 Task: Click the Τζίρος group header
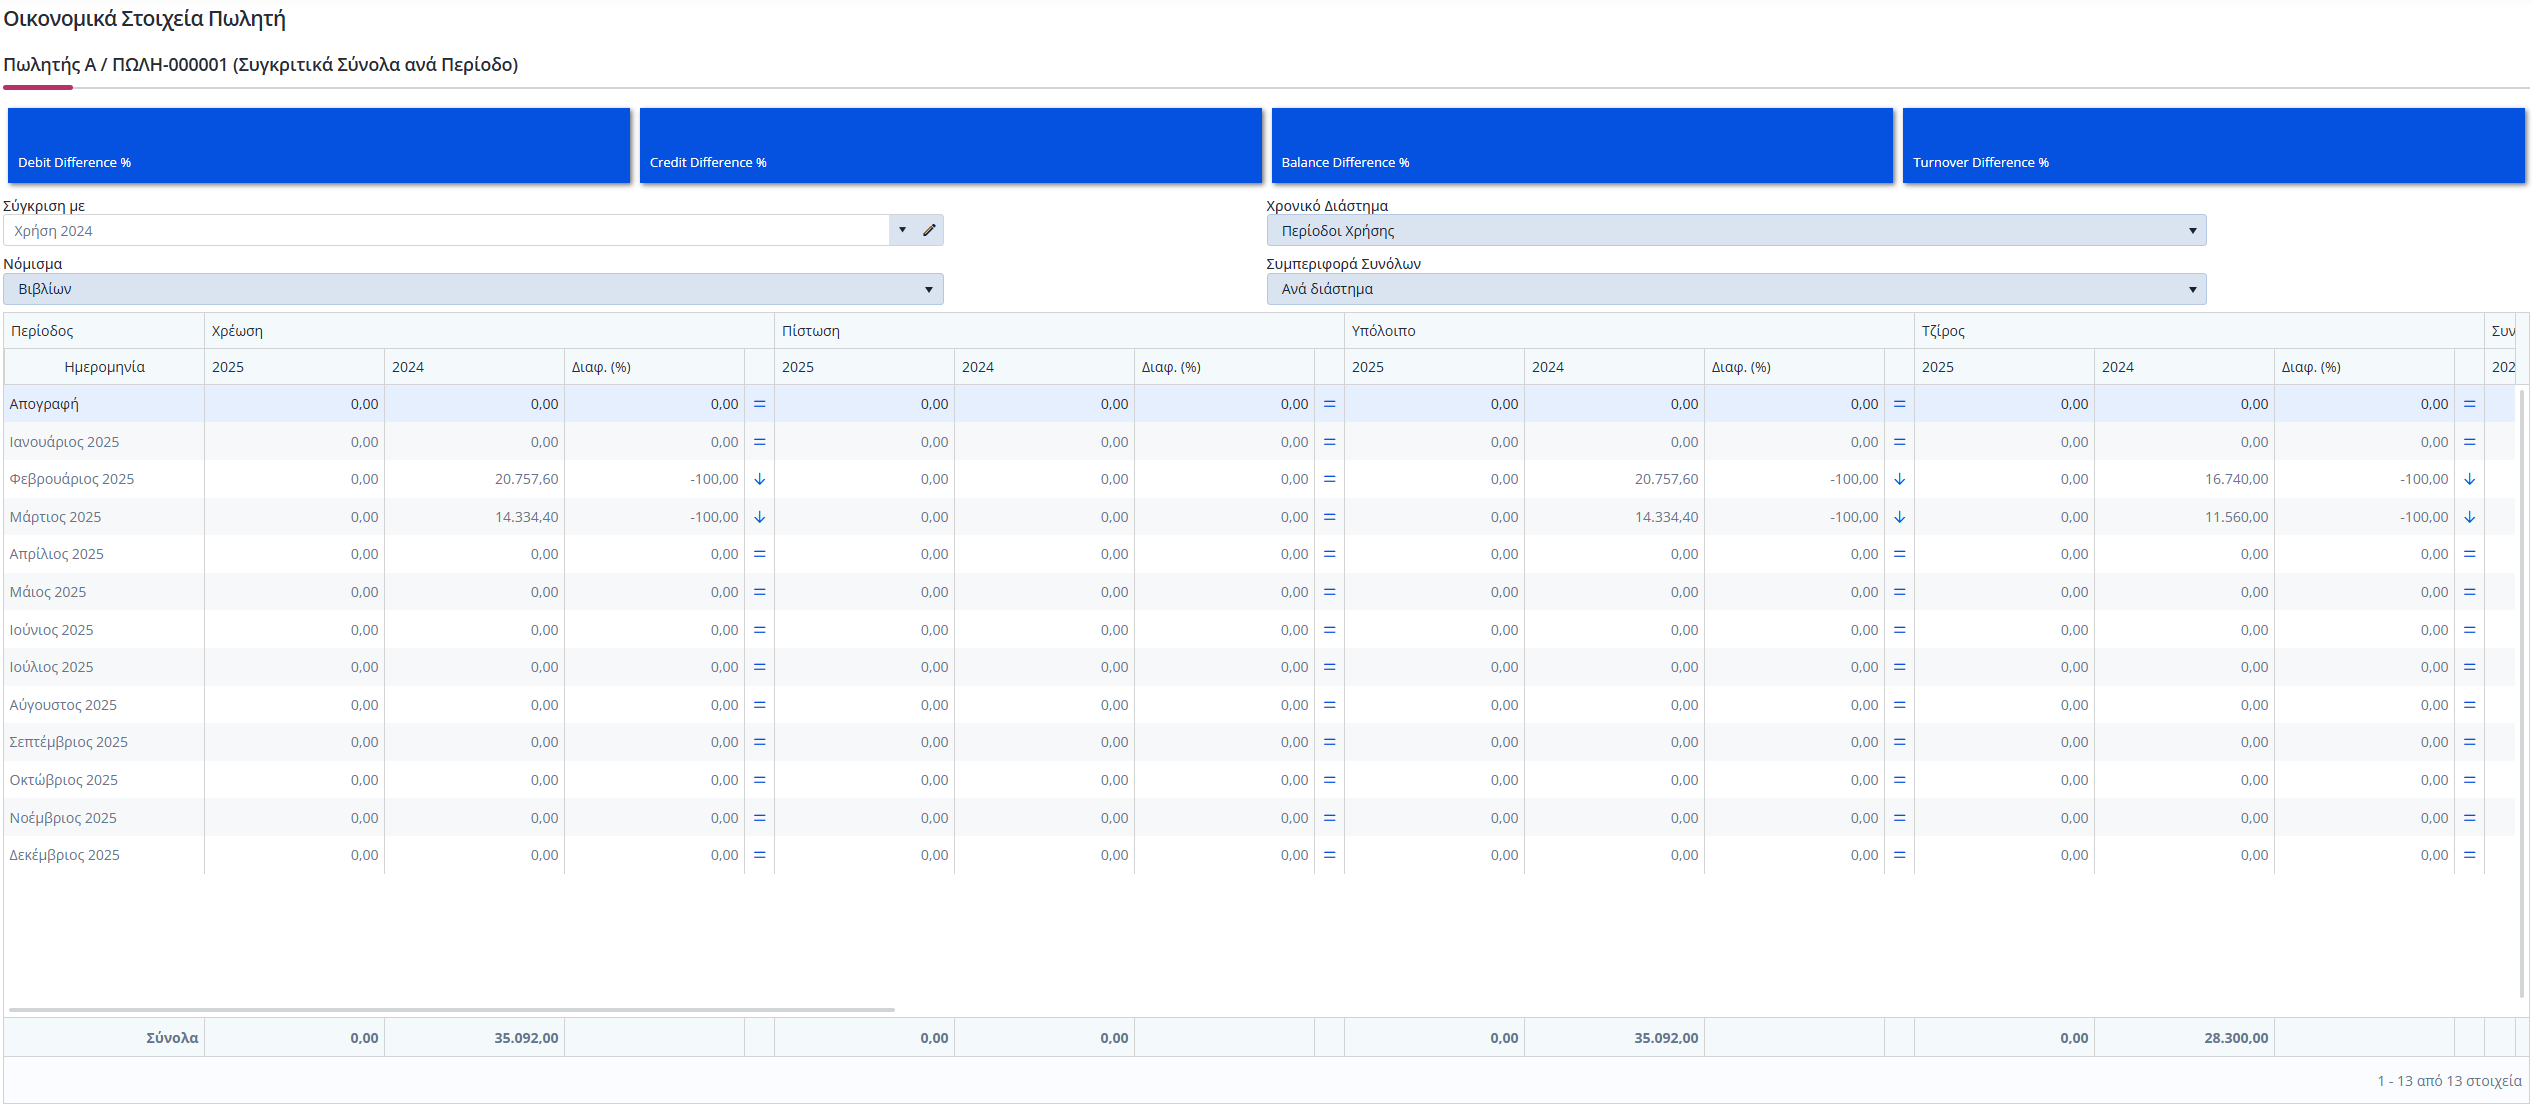point(2199,331)
